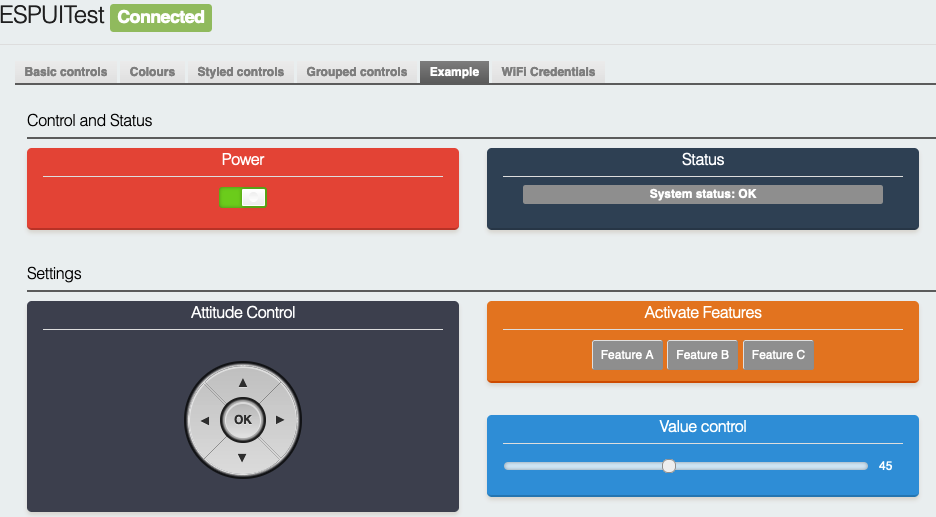
Task: Toggle the Power switch off
Action: click(243, 197)
